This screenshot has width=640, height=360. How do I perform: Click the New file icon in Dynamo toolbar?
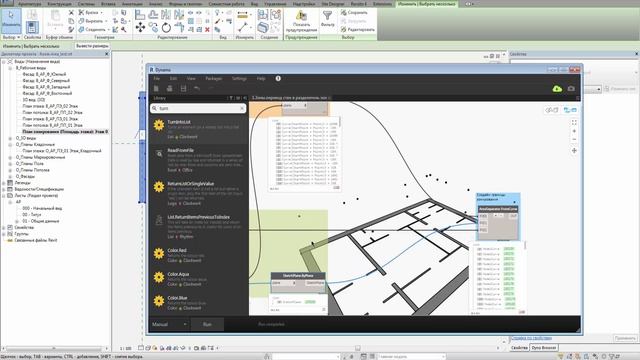(156, 89)
